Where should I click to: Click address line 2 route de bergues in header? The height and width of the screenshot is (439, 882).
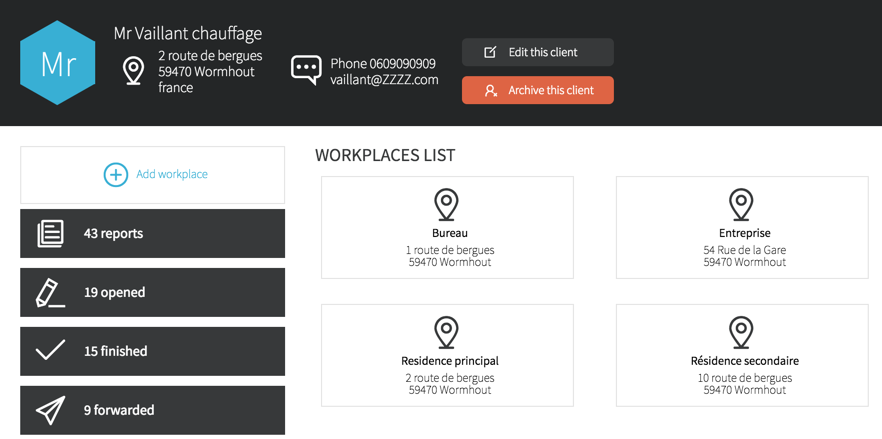210,56
